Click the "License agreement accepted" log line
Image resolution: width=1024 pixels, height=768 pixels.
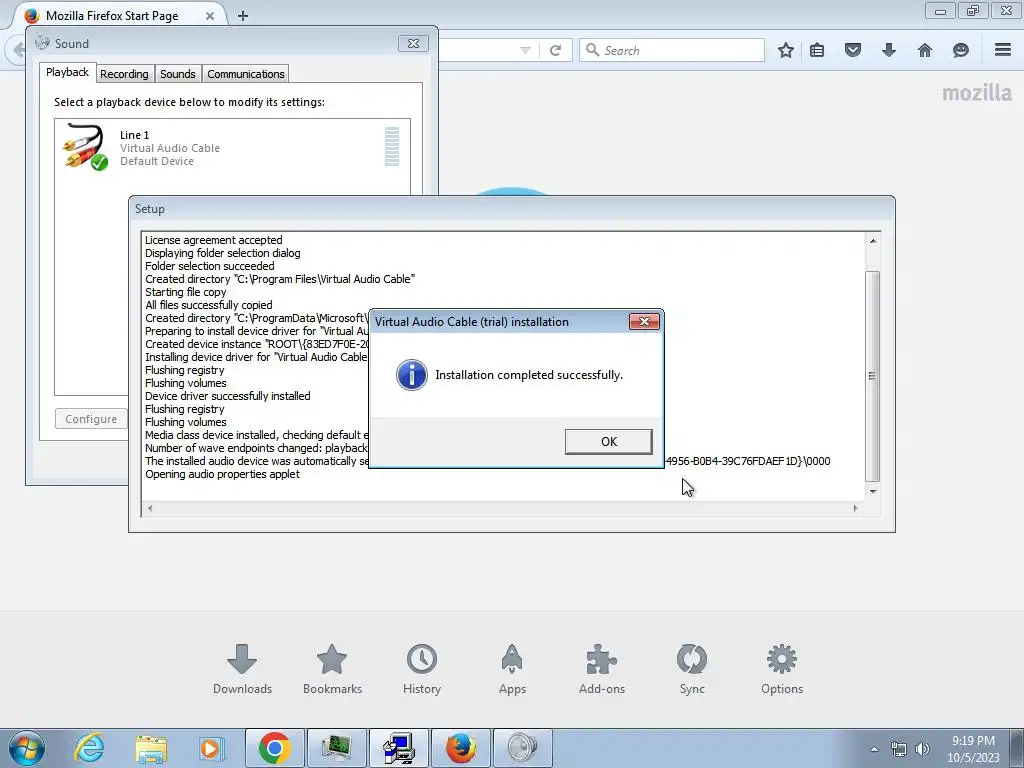point(214,240)
